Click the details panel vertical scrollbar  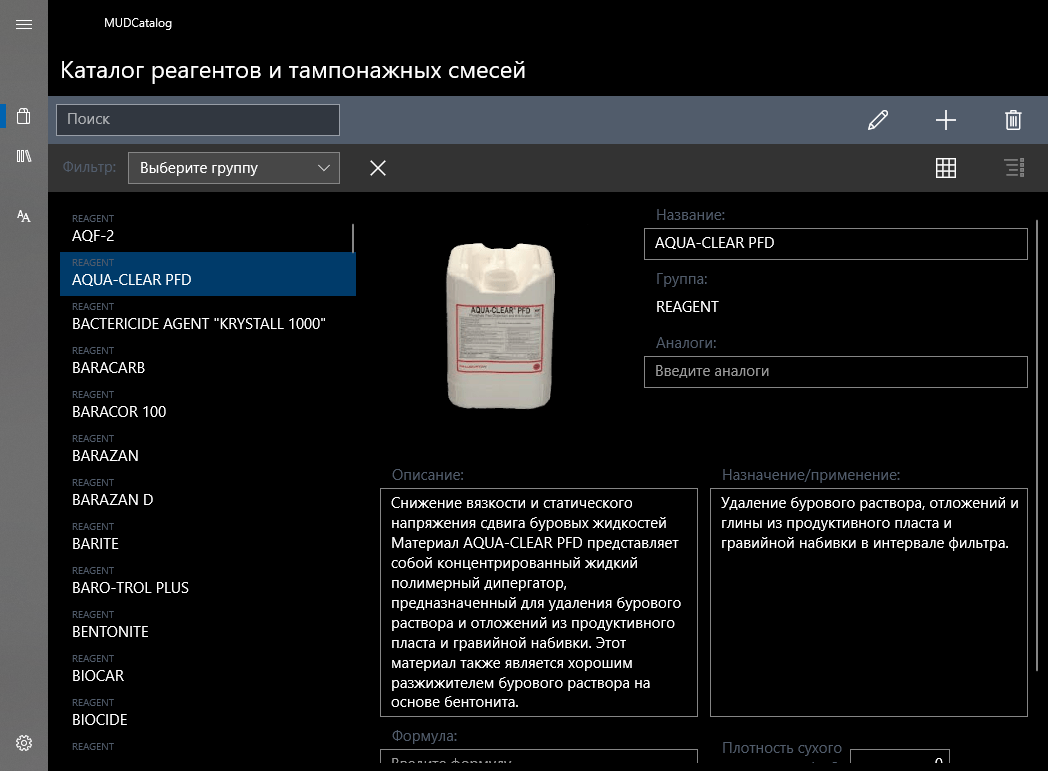coord(1037,445)
